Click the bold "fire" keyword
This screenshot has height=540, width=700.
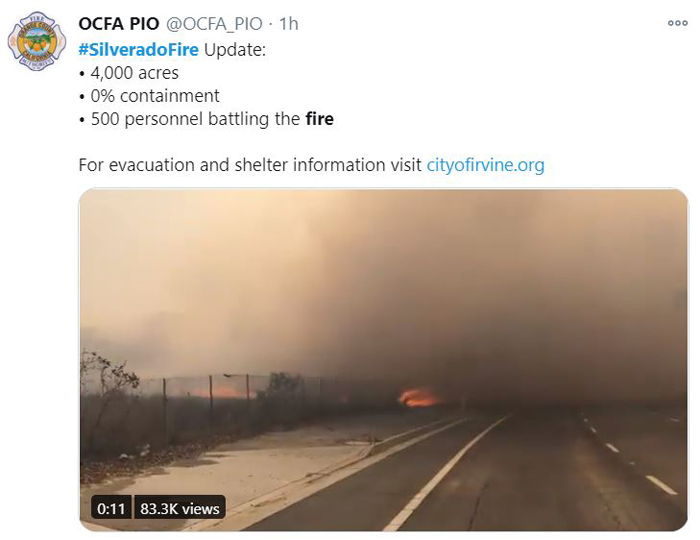click(x=320, y=119)
